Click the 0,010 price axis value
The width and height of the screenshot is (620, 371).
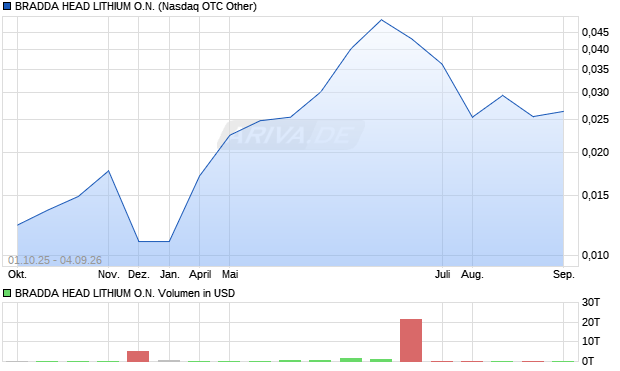tap(595, 256)
